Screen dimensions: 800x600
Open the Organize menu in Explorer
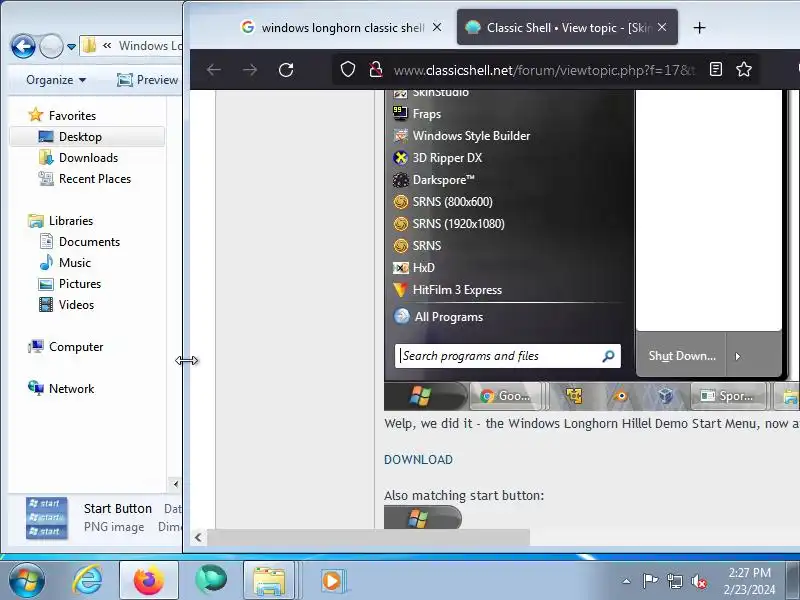[x=56, y=80]
